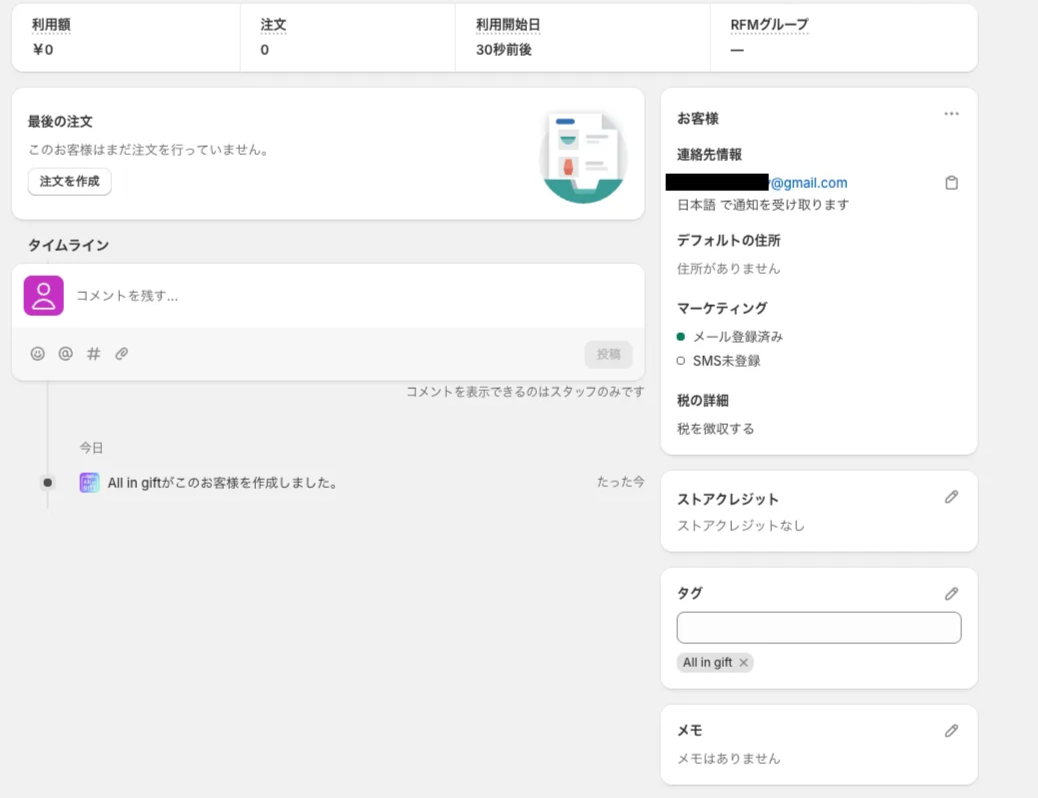This screenshot has height=798, width=1038.
Task: Insert emoji in timeline comment
Action: pos(38,354)
